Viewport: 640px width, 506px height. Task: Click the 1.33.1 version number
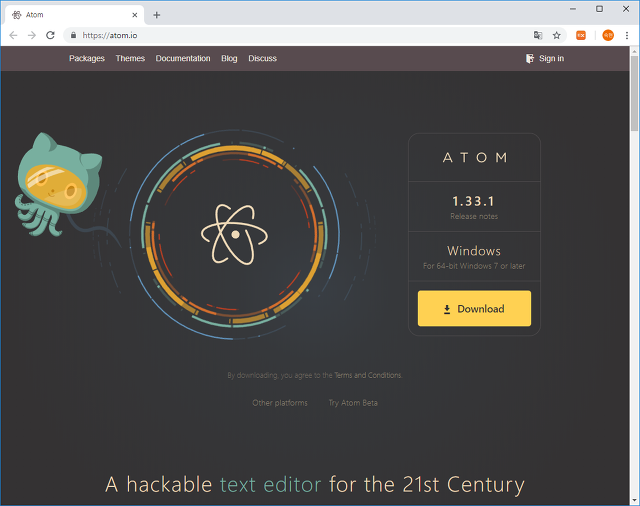pos(473,201)
